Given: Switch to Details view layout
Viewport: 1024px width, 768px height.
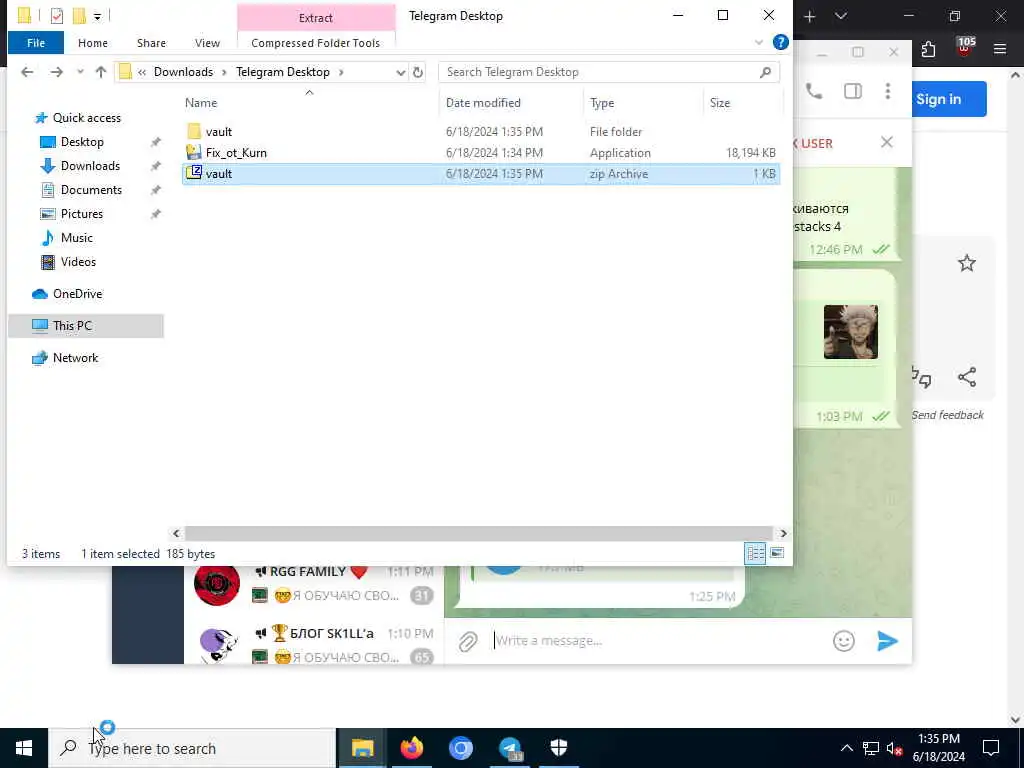Looking at the screenshot, I should 756,553.
